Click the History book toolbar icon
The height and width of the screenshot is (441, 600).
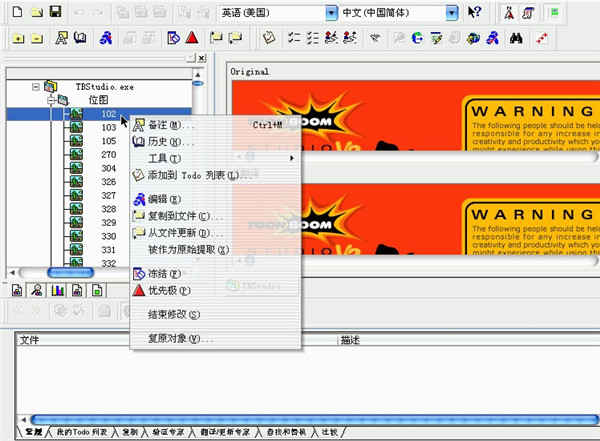(80, 38)
